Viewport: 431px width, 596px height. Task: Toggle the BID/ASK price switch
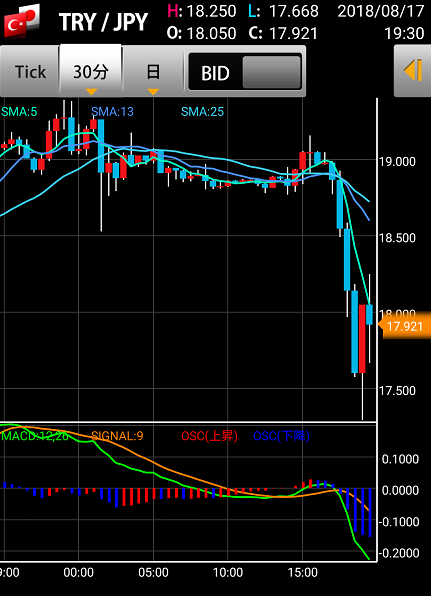coord(245,72)
